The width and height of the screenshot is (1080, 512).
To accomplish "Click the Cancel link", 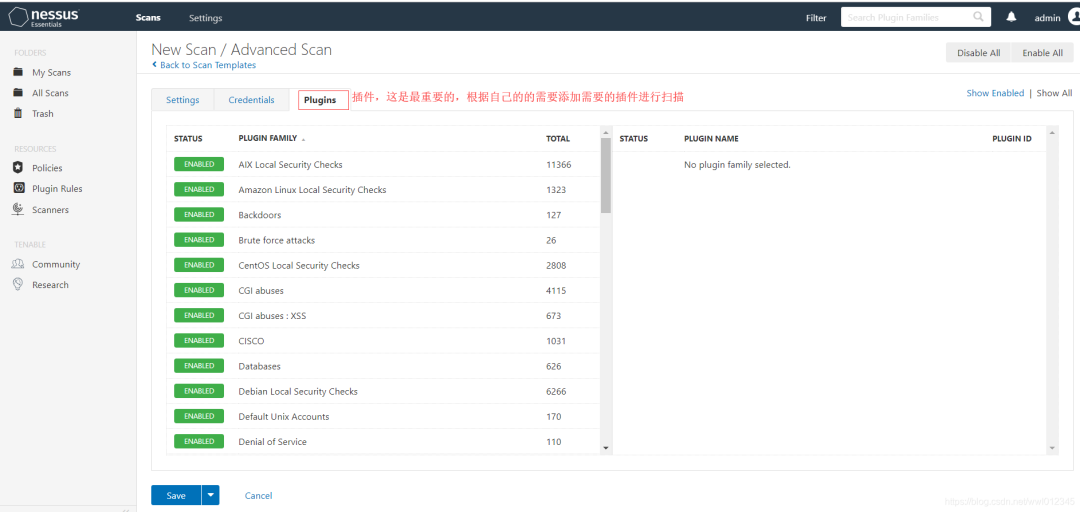I will (x=258, y=495).
